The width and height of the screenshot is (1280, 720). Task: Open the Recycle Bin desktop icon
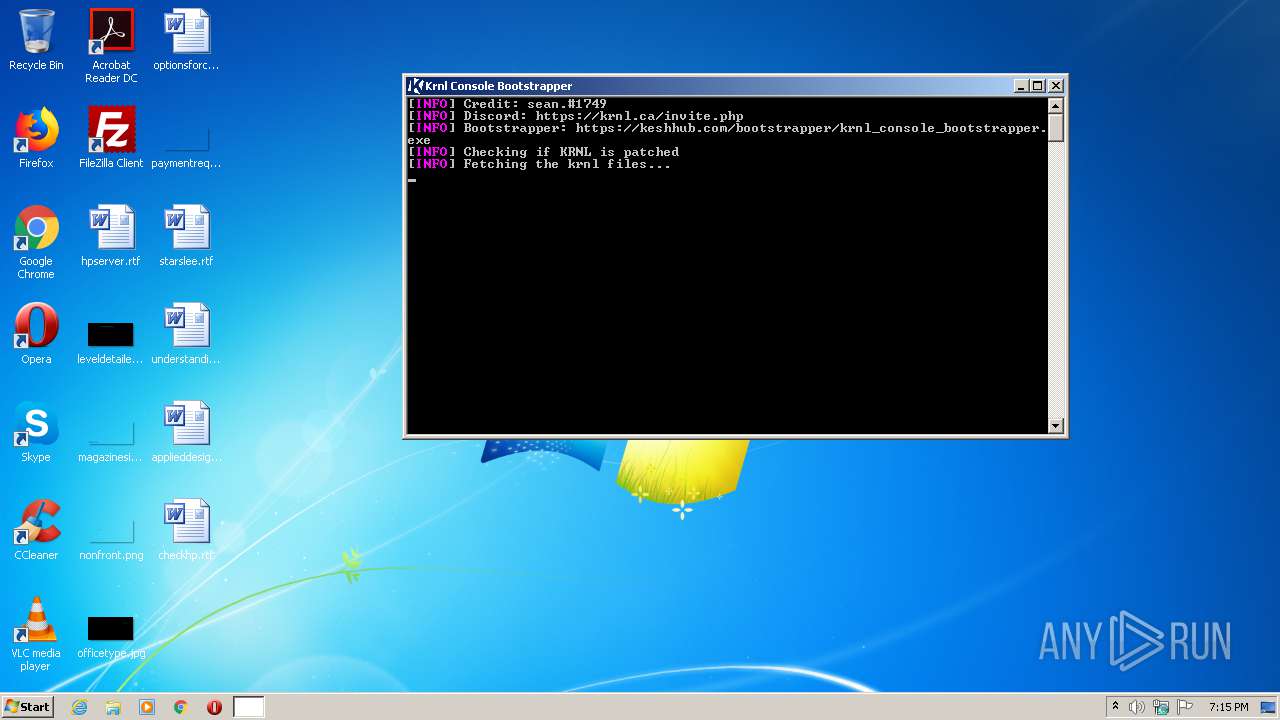click(36, 40)
